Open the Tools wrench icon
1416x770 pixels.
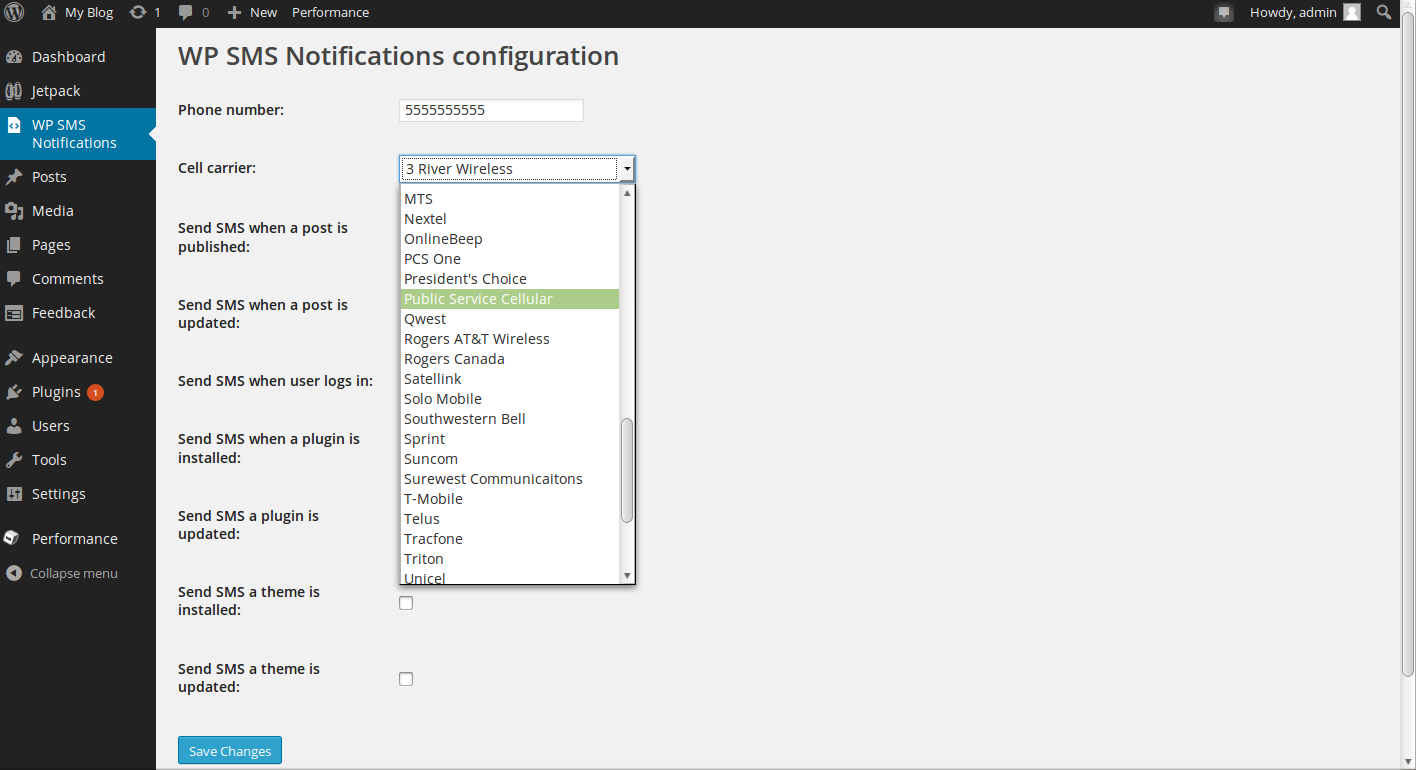click(14, 460)
